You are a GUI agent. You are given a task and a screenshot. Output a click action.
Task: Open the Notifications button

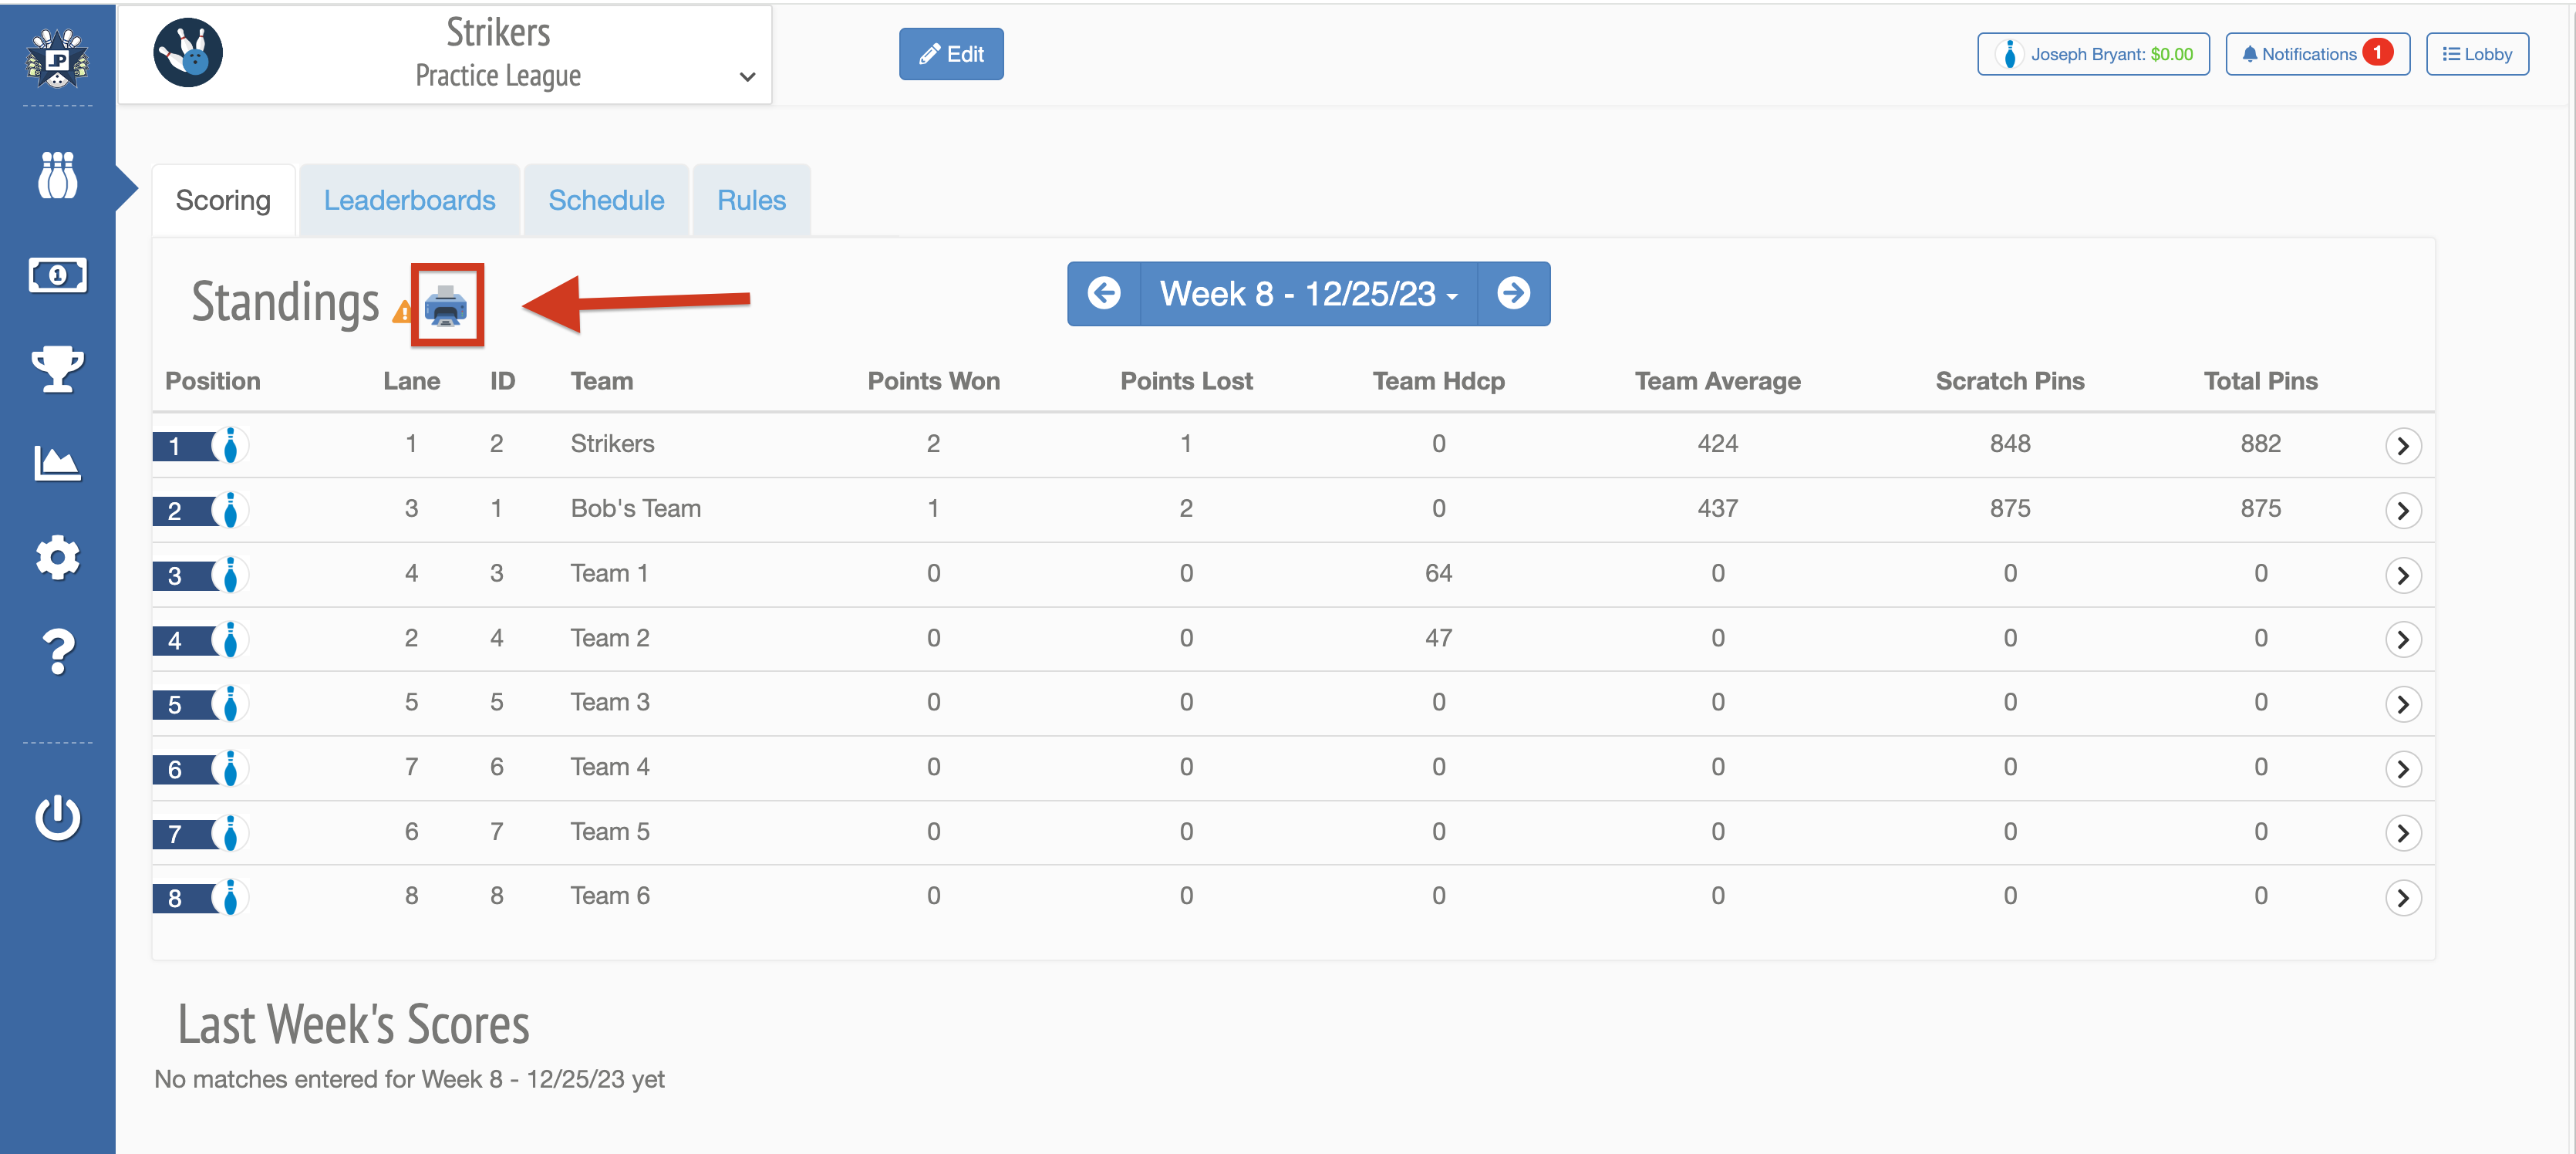pos(2316,54)
